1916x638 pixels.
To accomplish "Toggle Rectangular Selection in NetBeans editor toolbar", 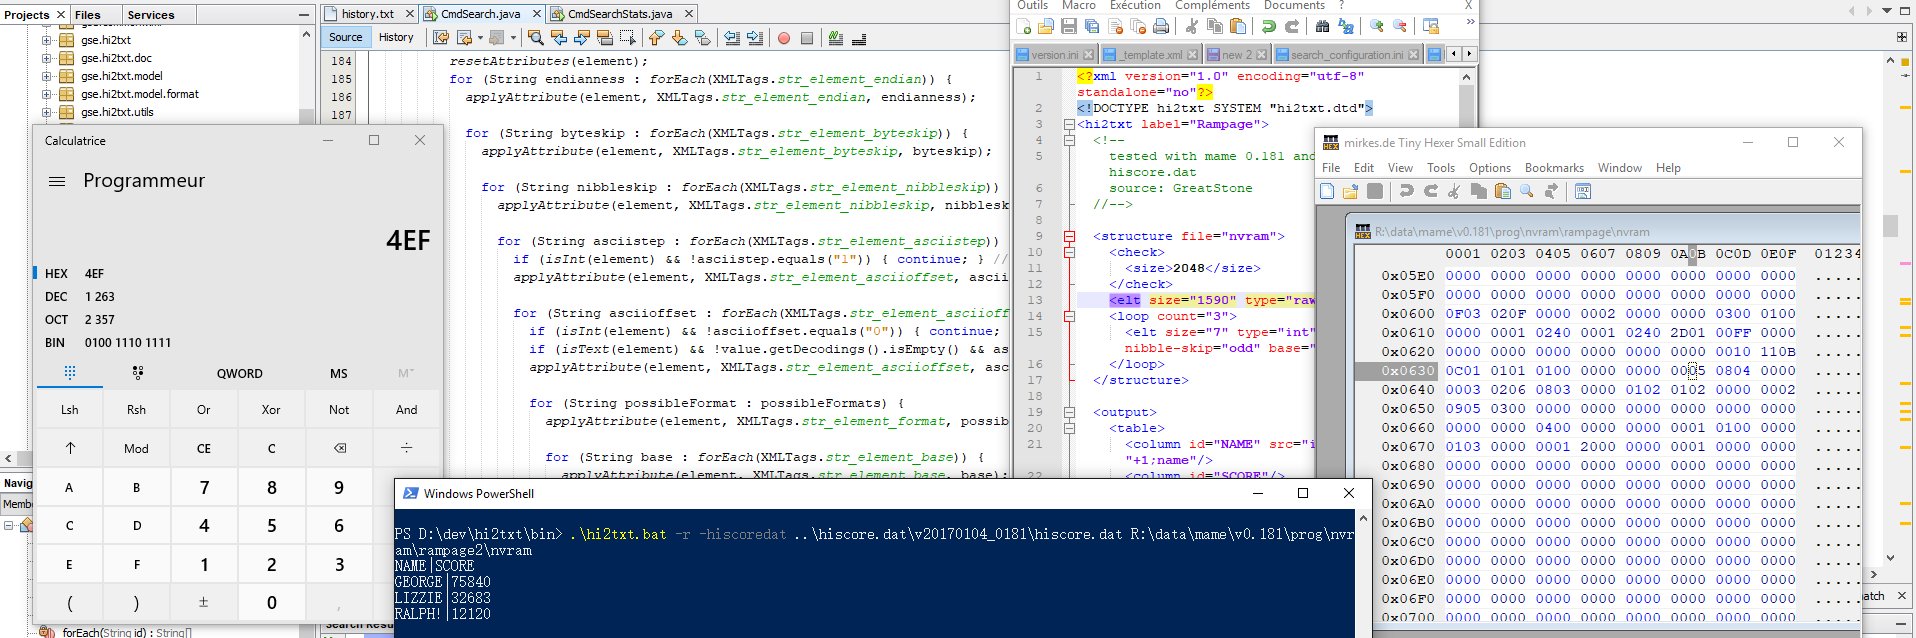I will point(628,38).
